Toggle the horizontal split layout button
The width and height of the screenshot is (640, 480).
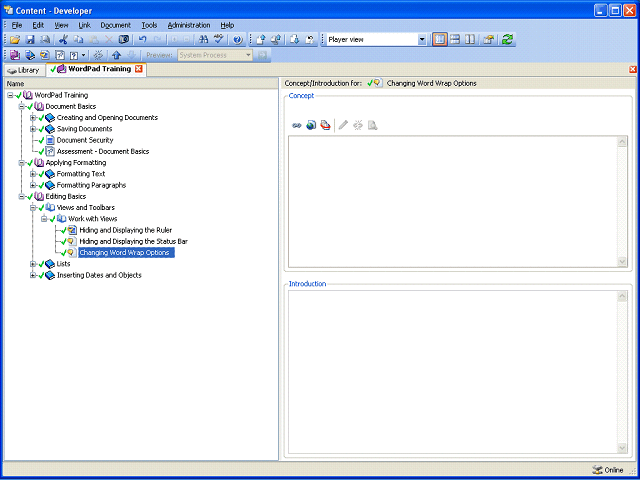click(x=455, y=40)
